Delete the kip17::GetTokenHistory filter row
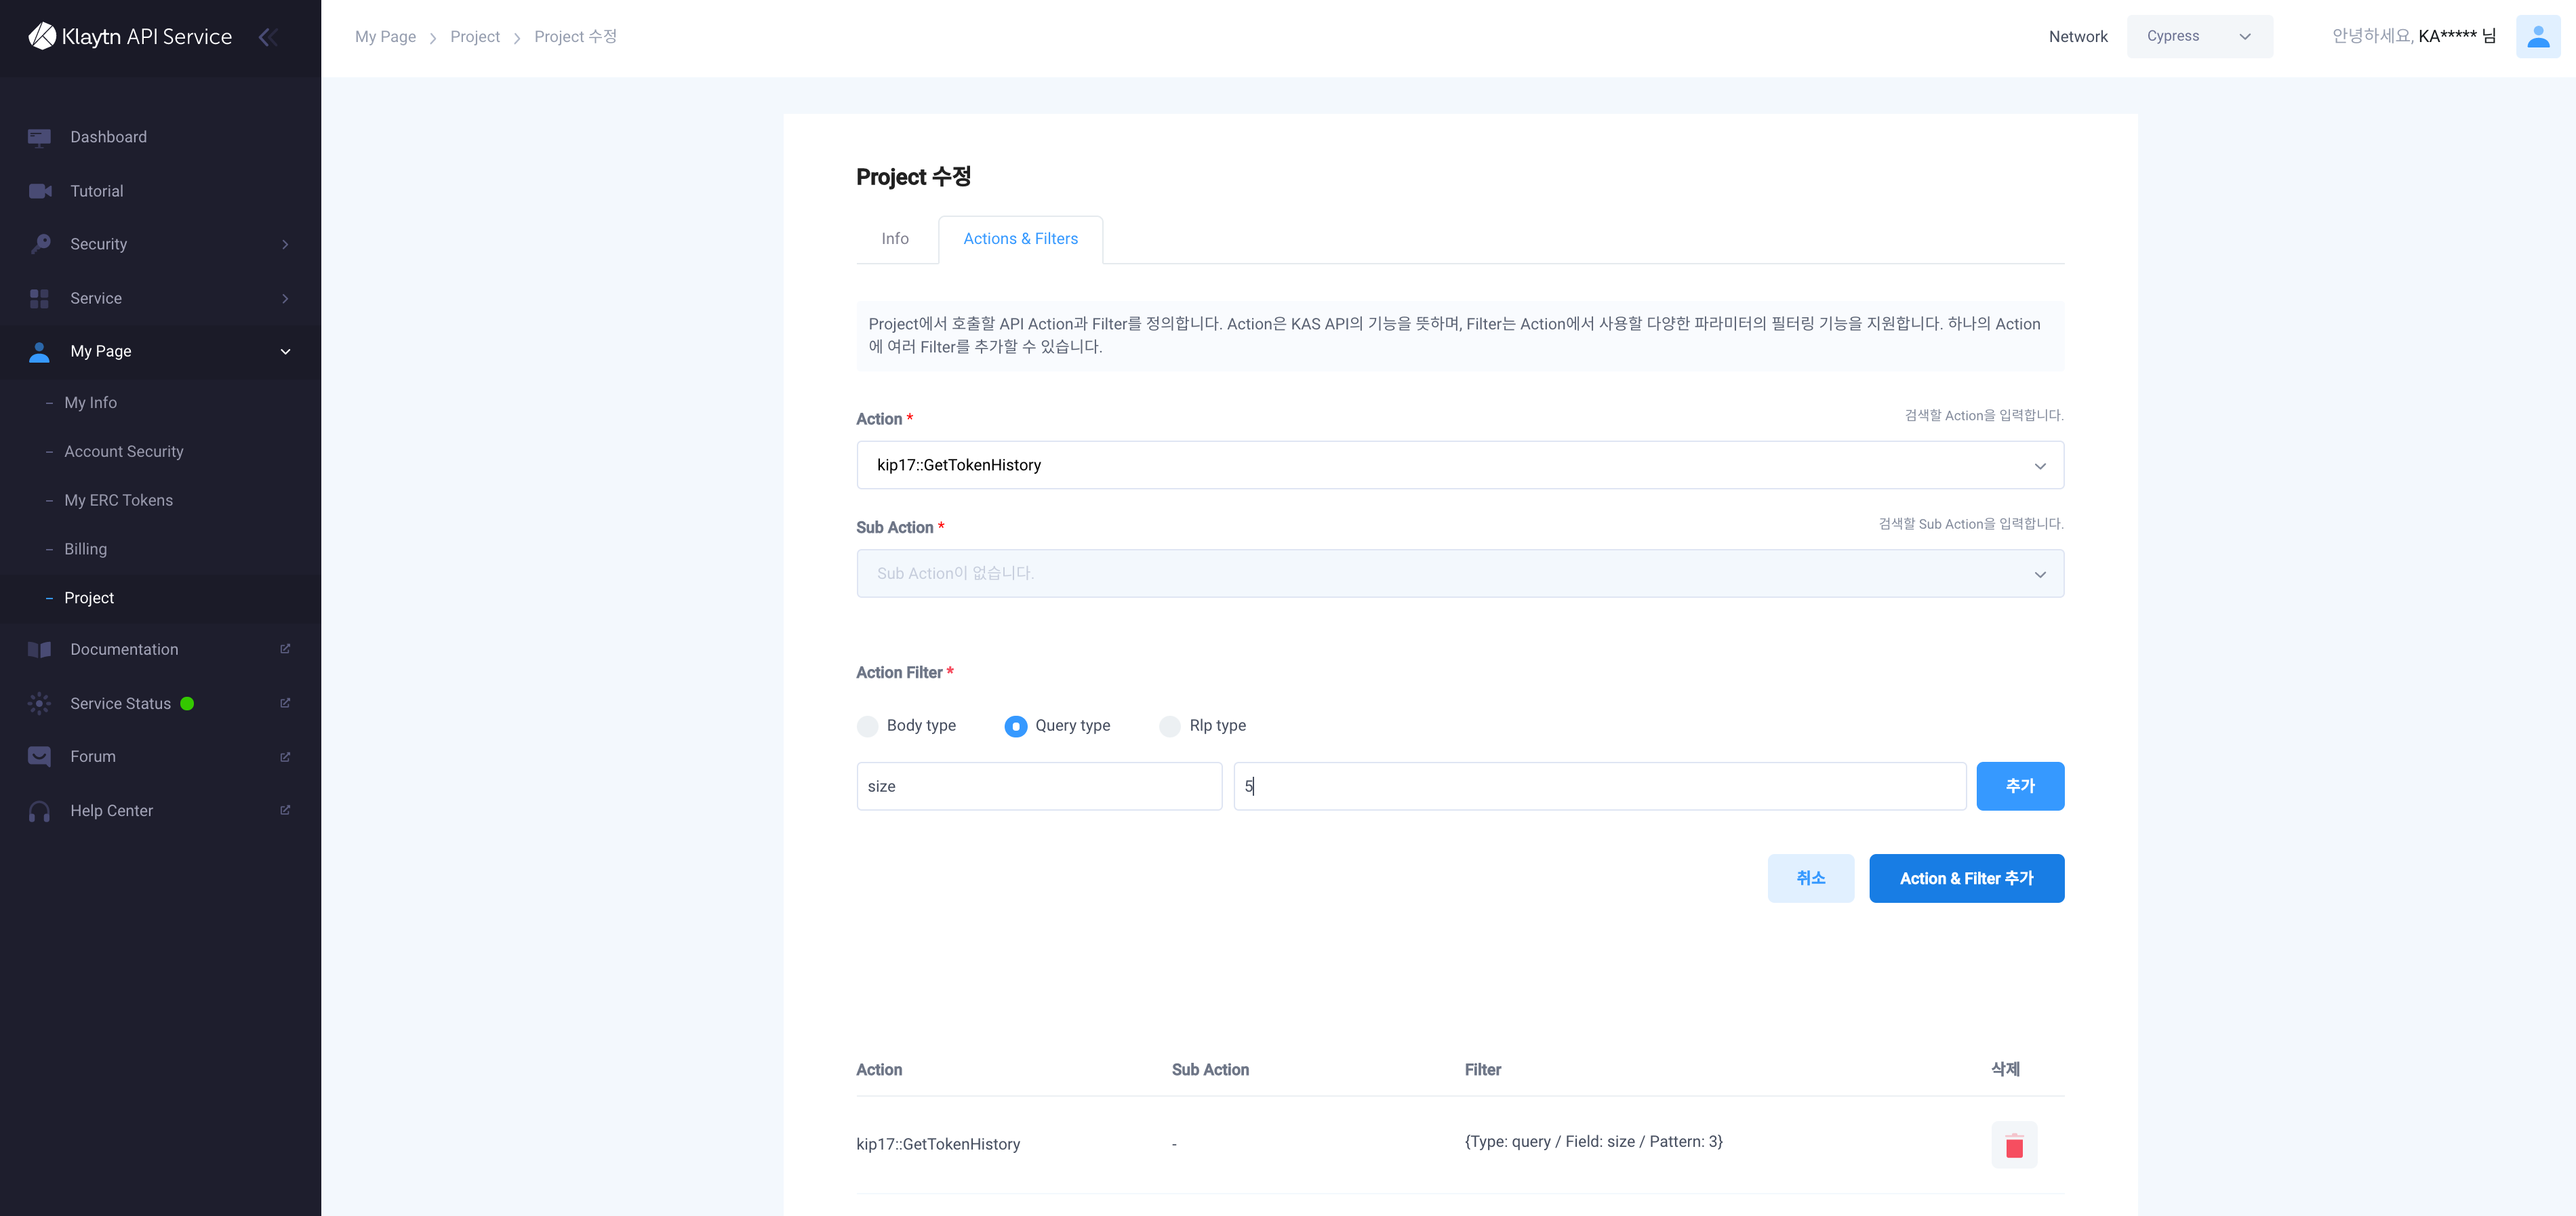The width and height of the screenshot is (2576, 1216). click(2014, 1144)
